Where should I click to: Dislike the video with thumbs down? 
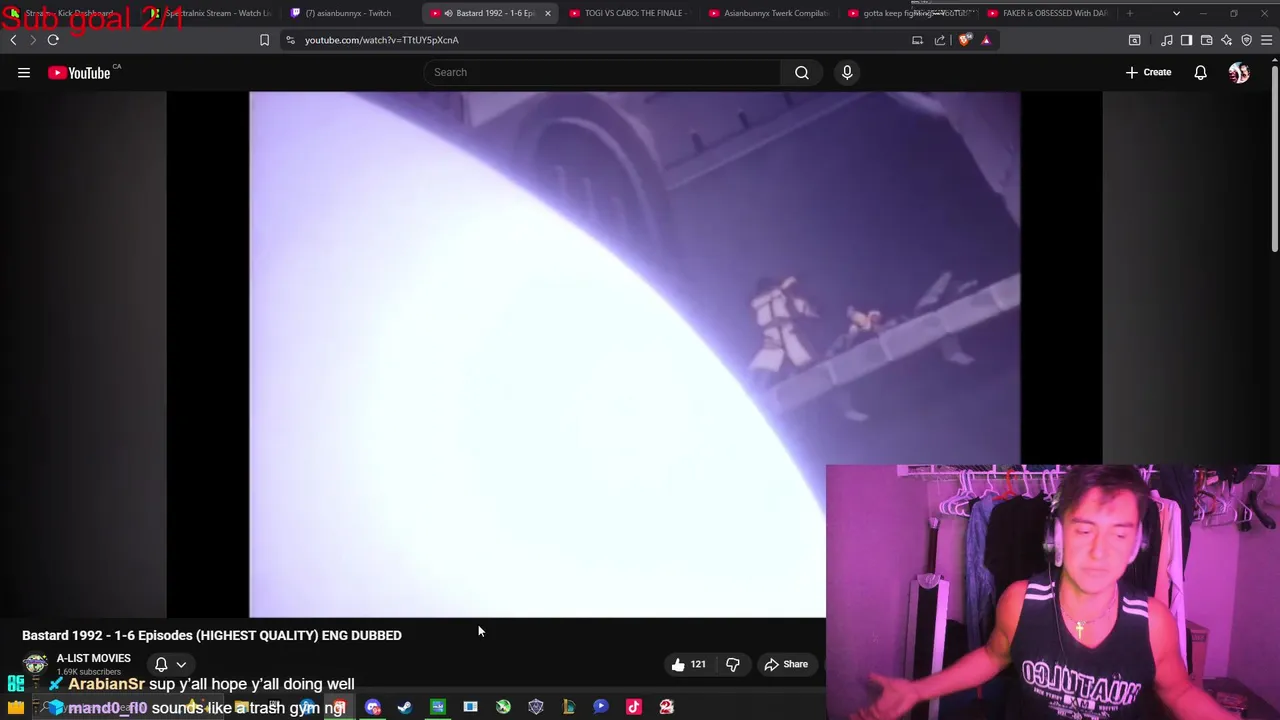tap(733, 664)
